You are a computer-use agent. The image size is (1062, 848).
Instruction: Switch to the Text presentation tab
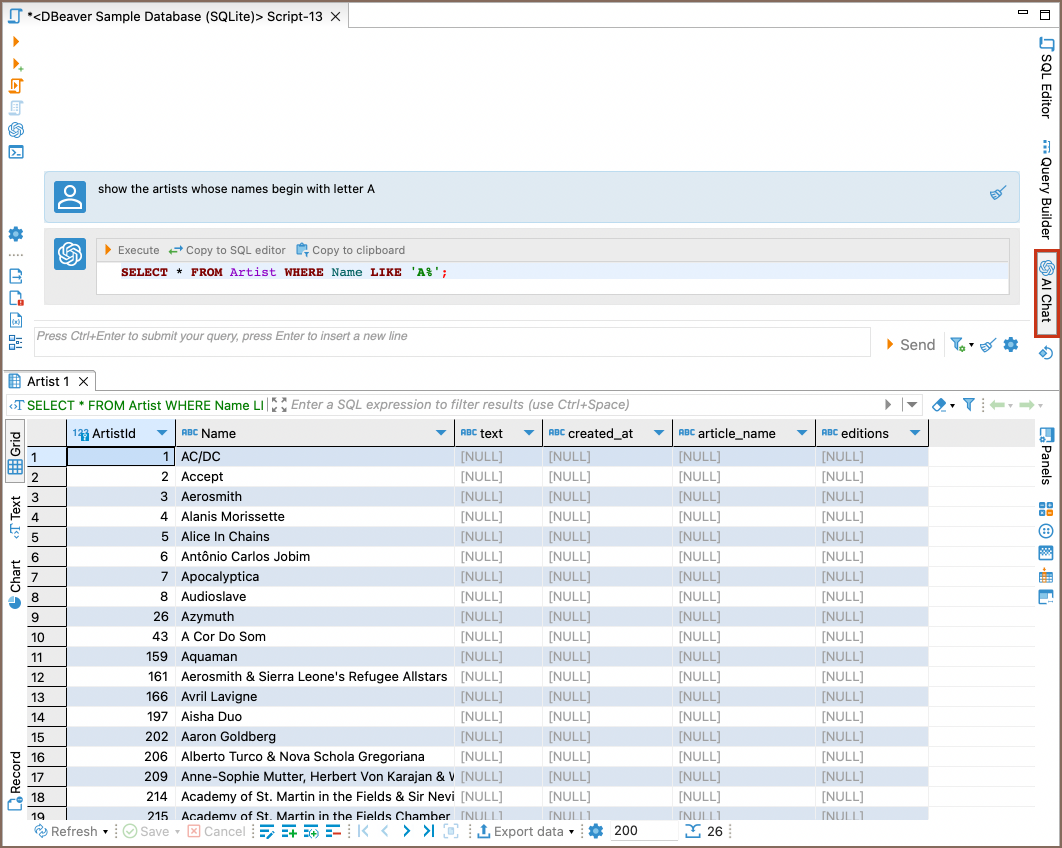tap(14, 511)
